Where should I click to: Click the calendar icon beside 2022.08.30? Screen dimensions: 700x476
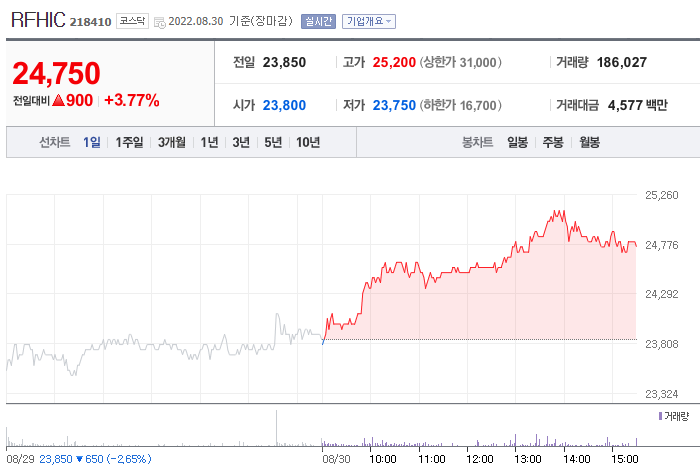click(159, 22)
